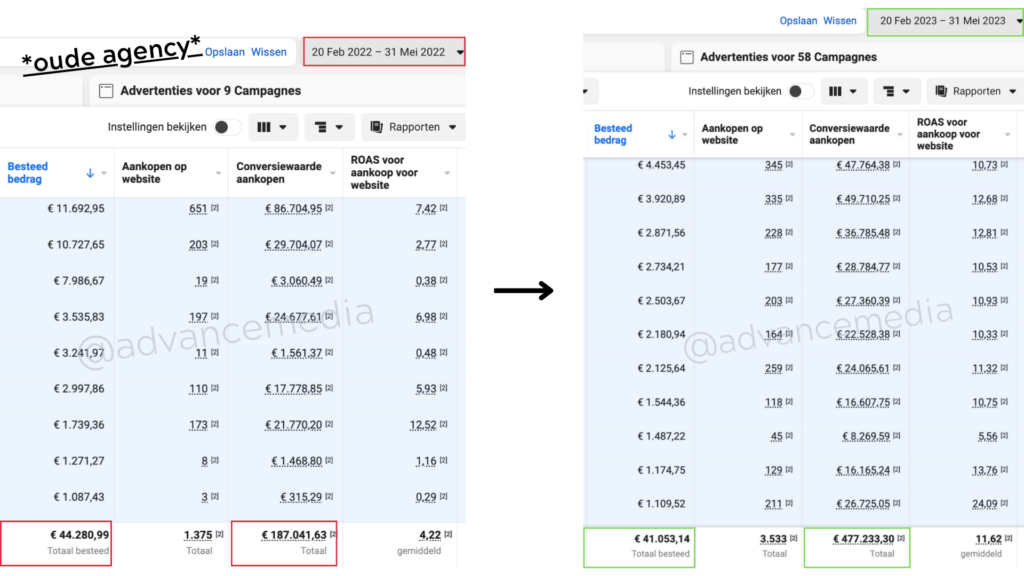The width and height of the screenshot is (1024, 576).
Task: Select the Advertenties voor 58 Campagnes tab
Action: (x=788, y=58)
